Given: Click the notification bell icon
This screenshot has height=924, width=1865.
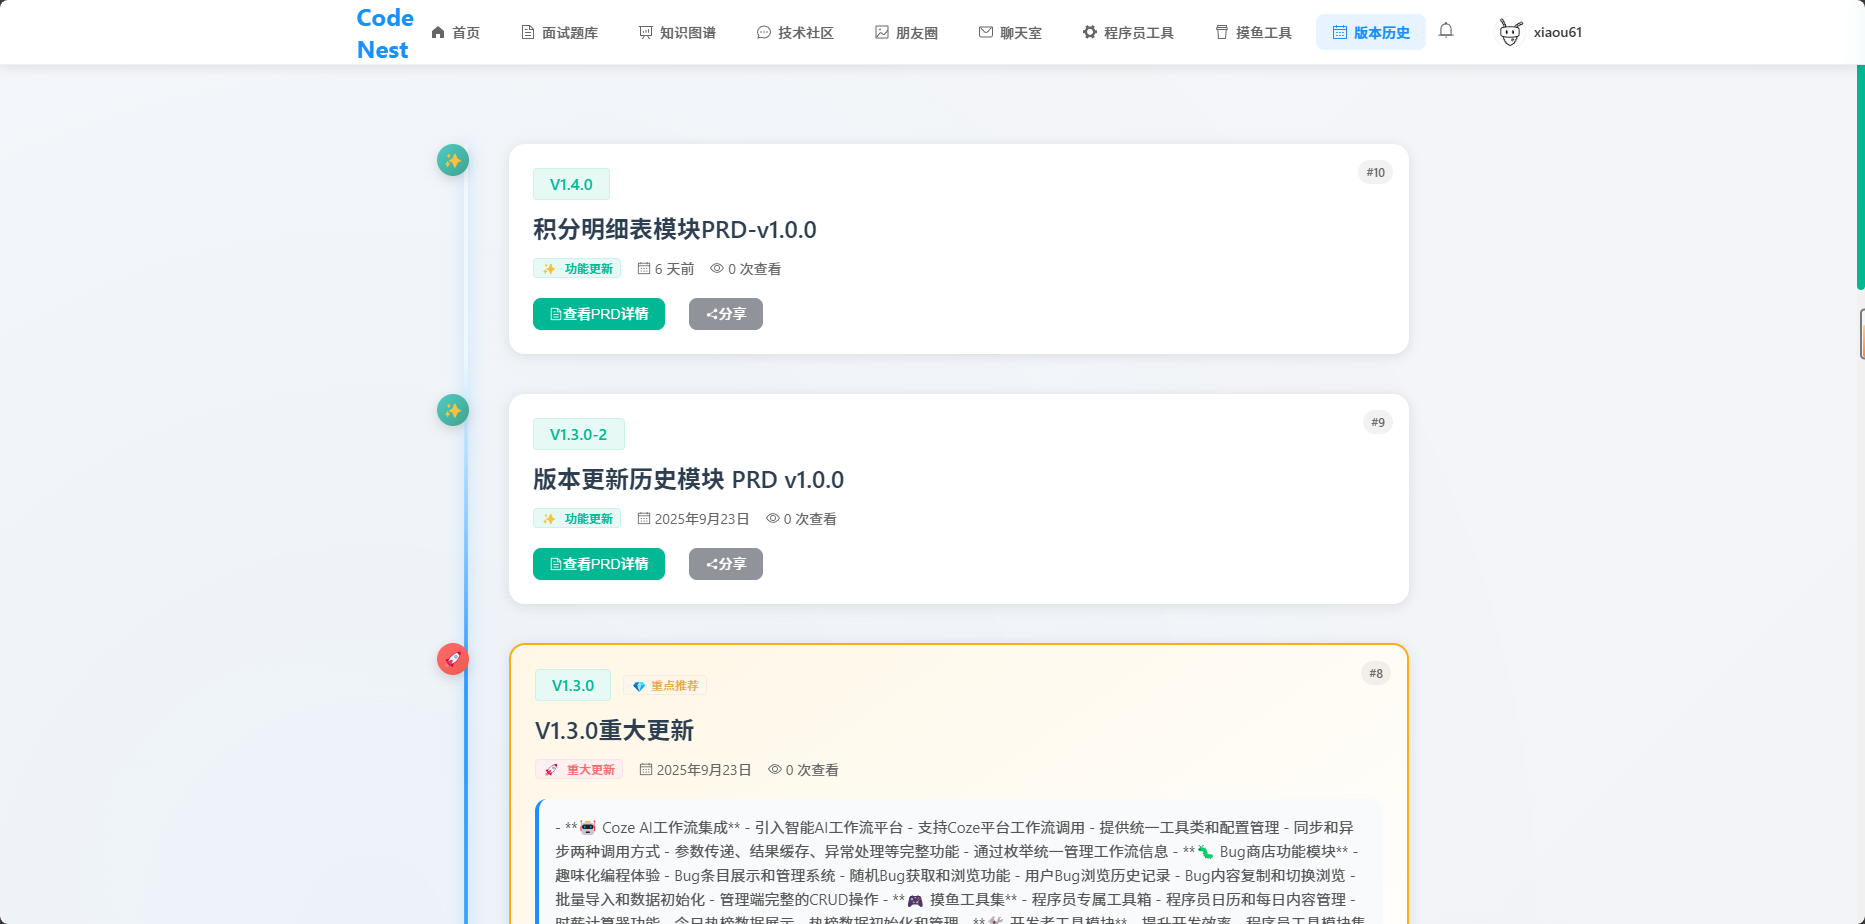Looking at the screenshot, I should click(1446, 31).
